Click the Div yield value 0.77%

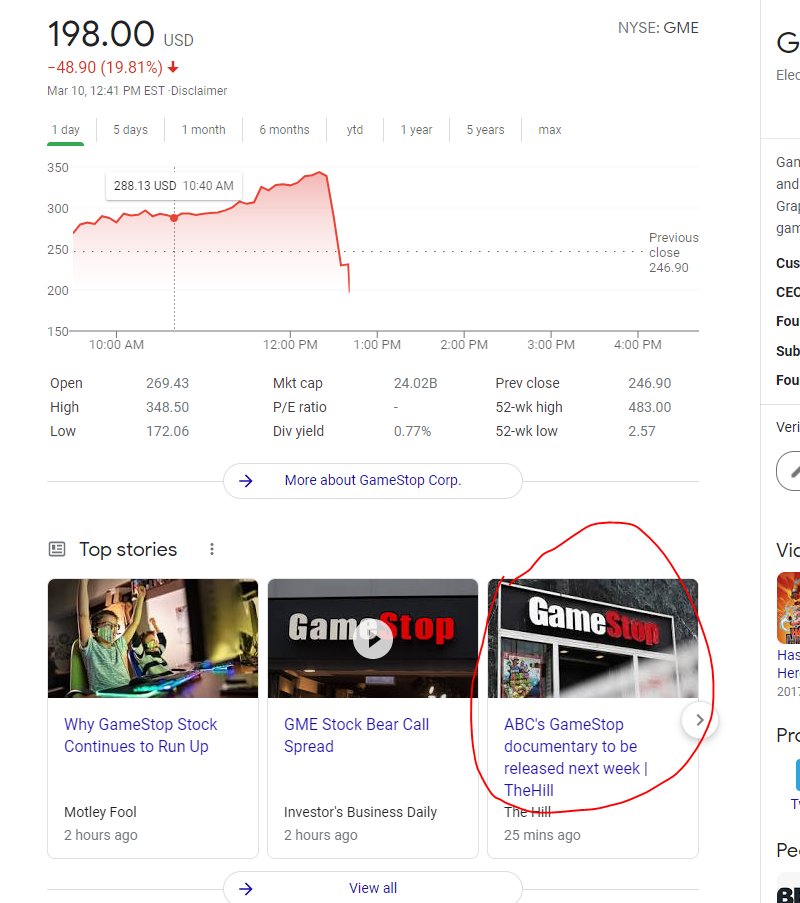pos(412,431)
